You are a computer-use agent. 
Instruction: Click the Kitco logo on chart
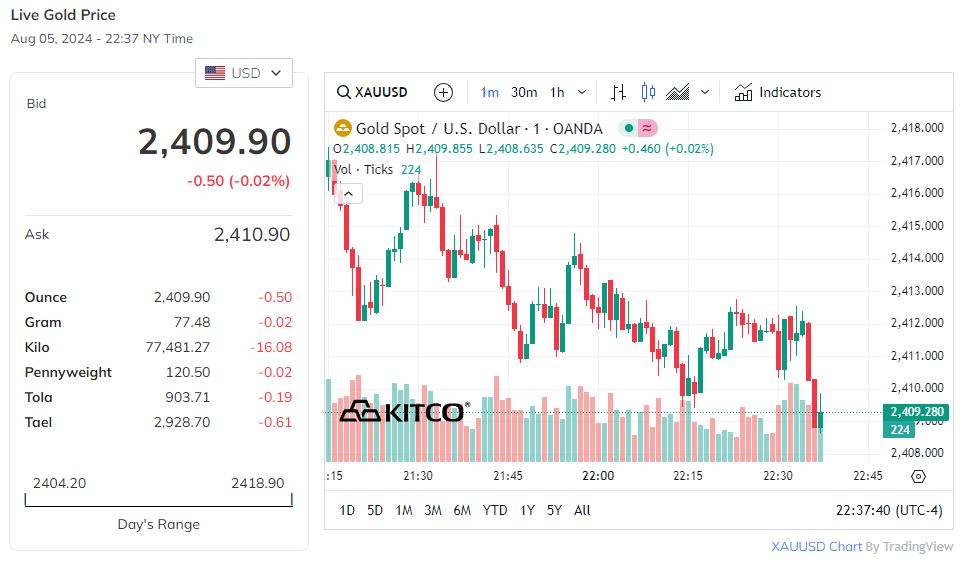pos(403,411)
